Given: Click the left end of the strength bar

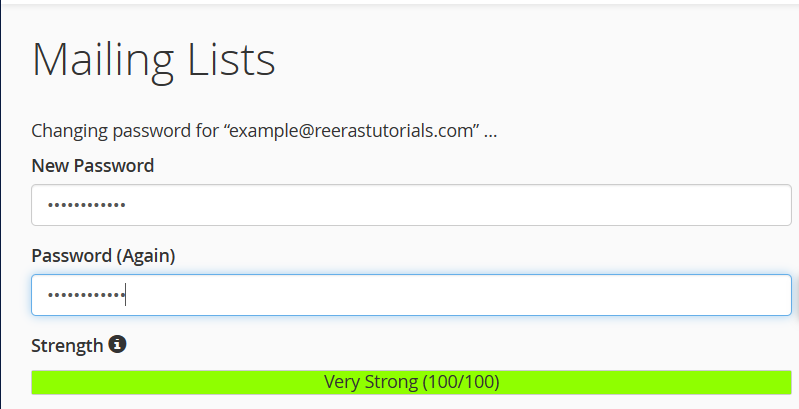Looking at the screenshot, I should click(38, 382).
